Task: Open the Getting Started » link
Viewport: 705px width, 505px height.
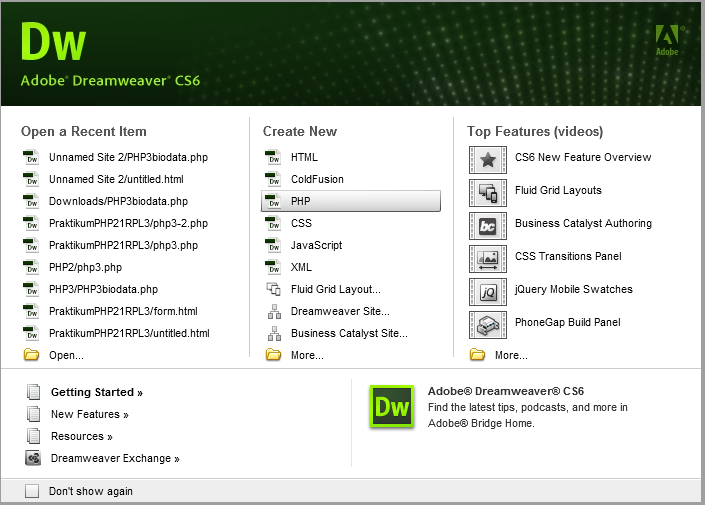Action: 97,392
